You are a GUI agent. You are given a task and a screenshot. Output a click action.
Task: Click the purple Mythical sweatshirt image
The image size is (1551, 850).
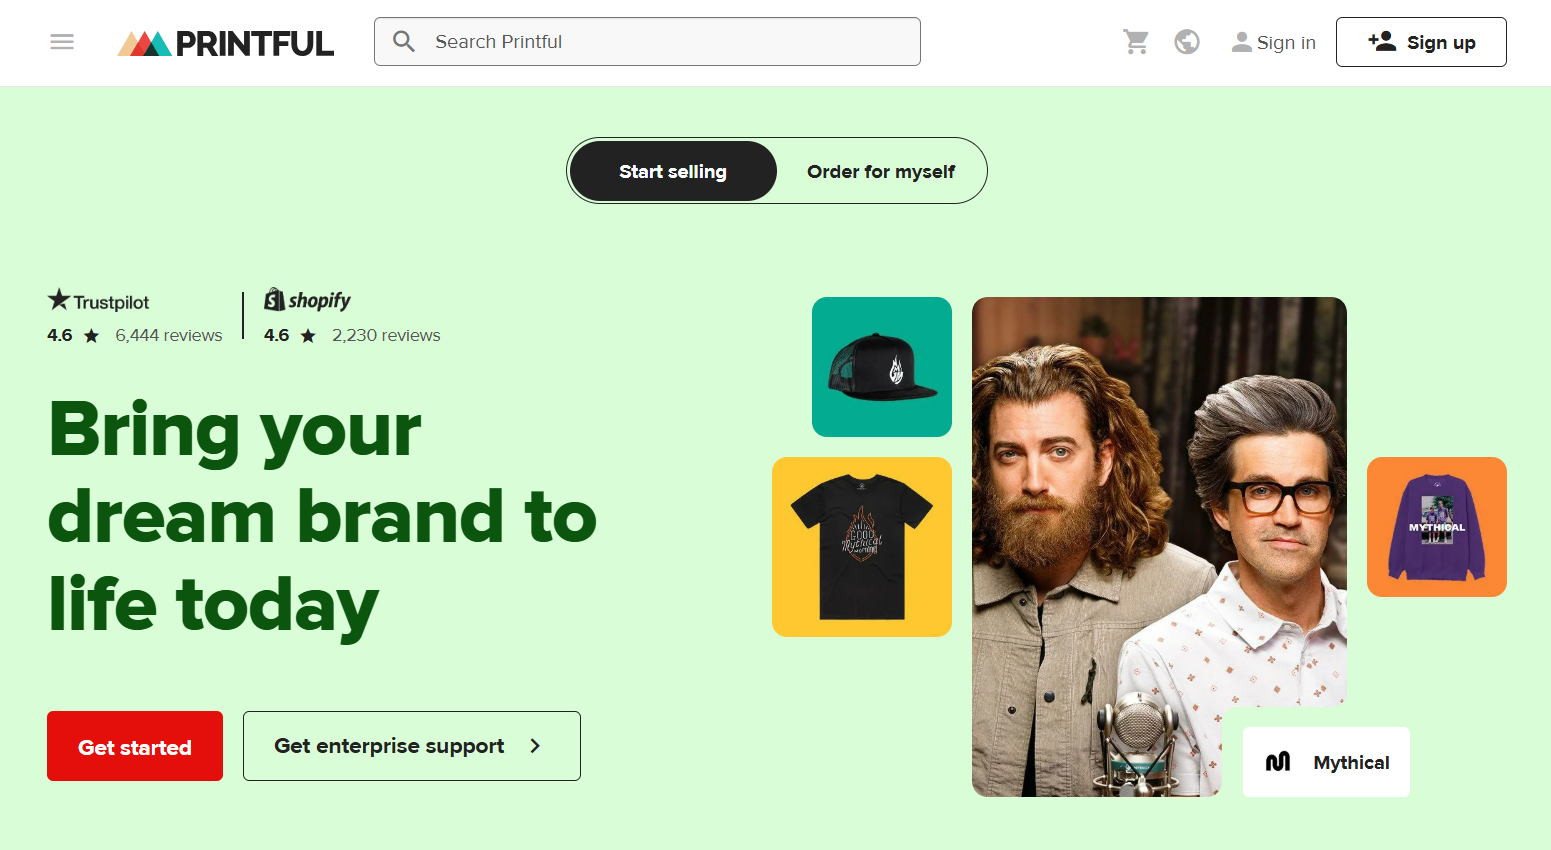pos(1436,526)
